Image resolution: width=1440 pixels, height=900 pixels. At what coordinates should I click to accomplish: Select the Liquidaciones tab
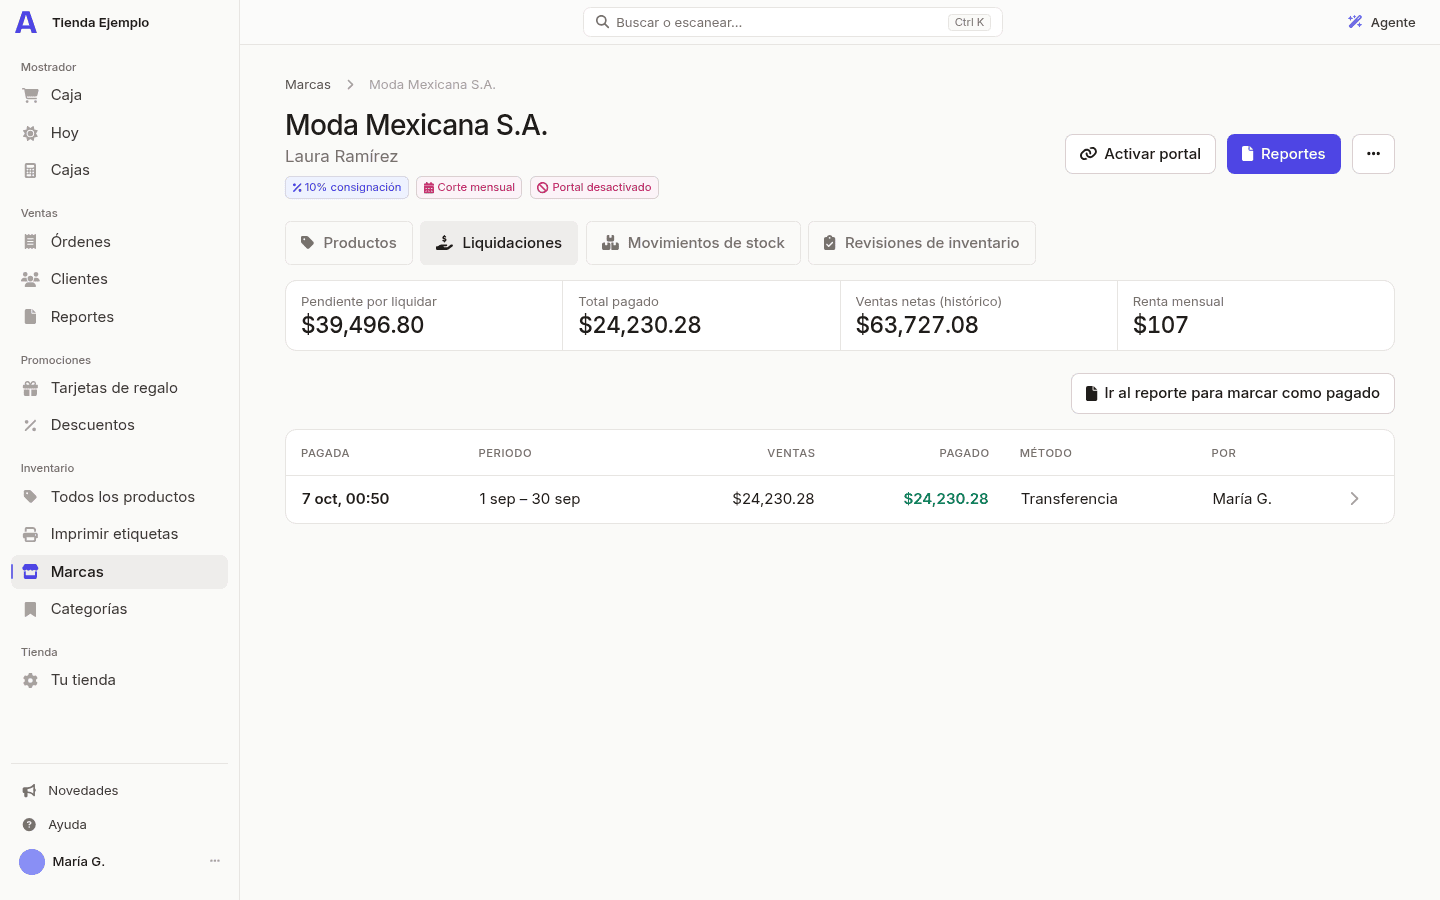point(499,243)
